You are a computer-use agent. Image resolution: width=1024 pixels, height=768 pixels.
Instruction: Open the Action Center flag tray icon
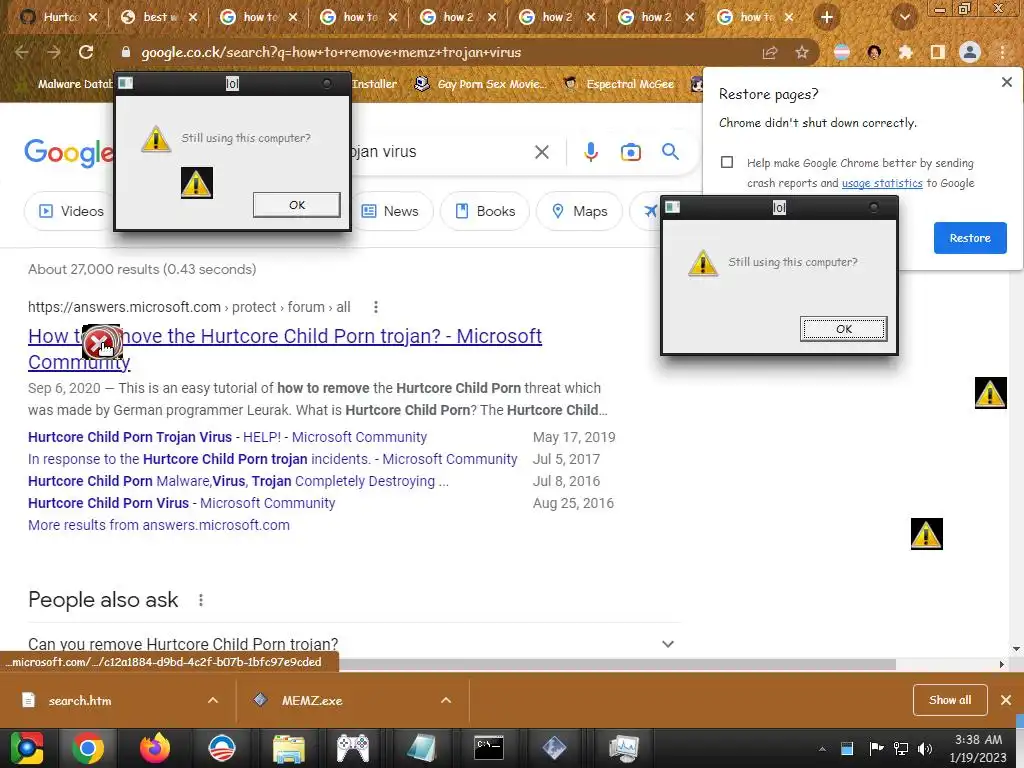point(876,748)
